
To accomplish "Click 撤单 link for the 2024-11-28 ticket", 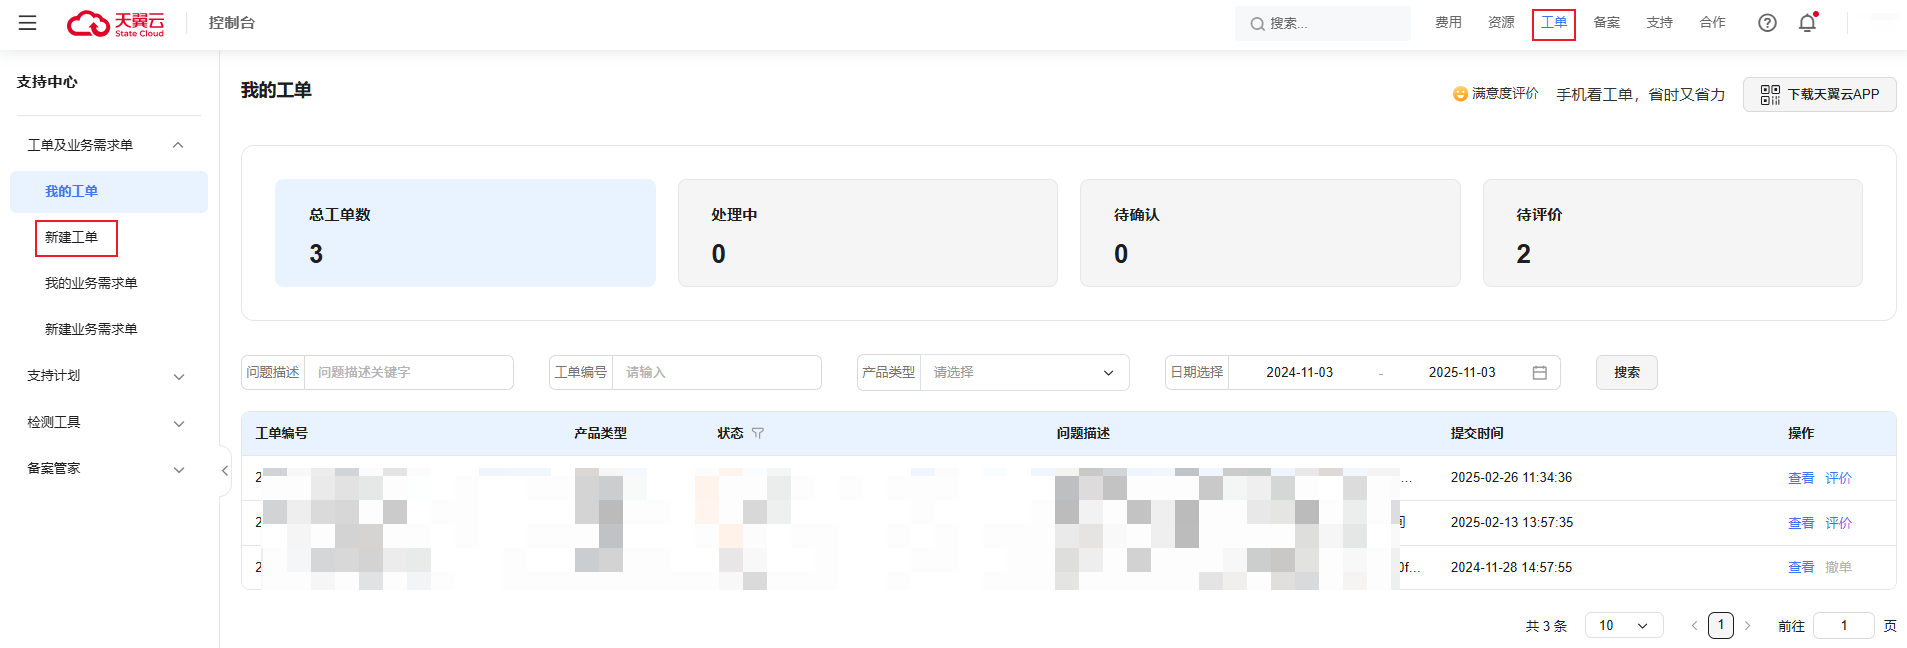I will click(1838, 567).
